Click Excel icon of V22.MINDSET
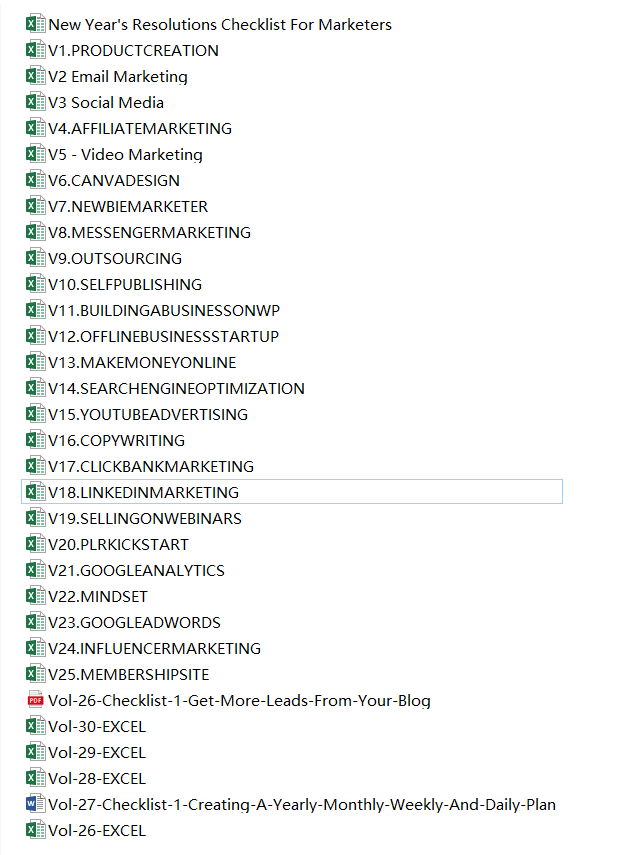The width and height of the screenshot is (619, 855). tap(35, 595)
